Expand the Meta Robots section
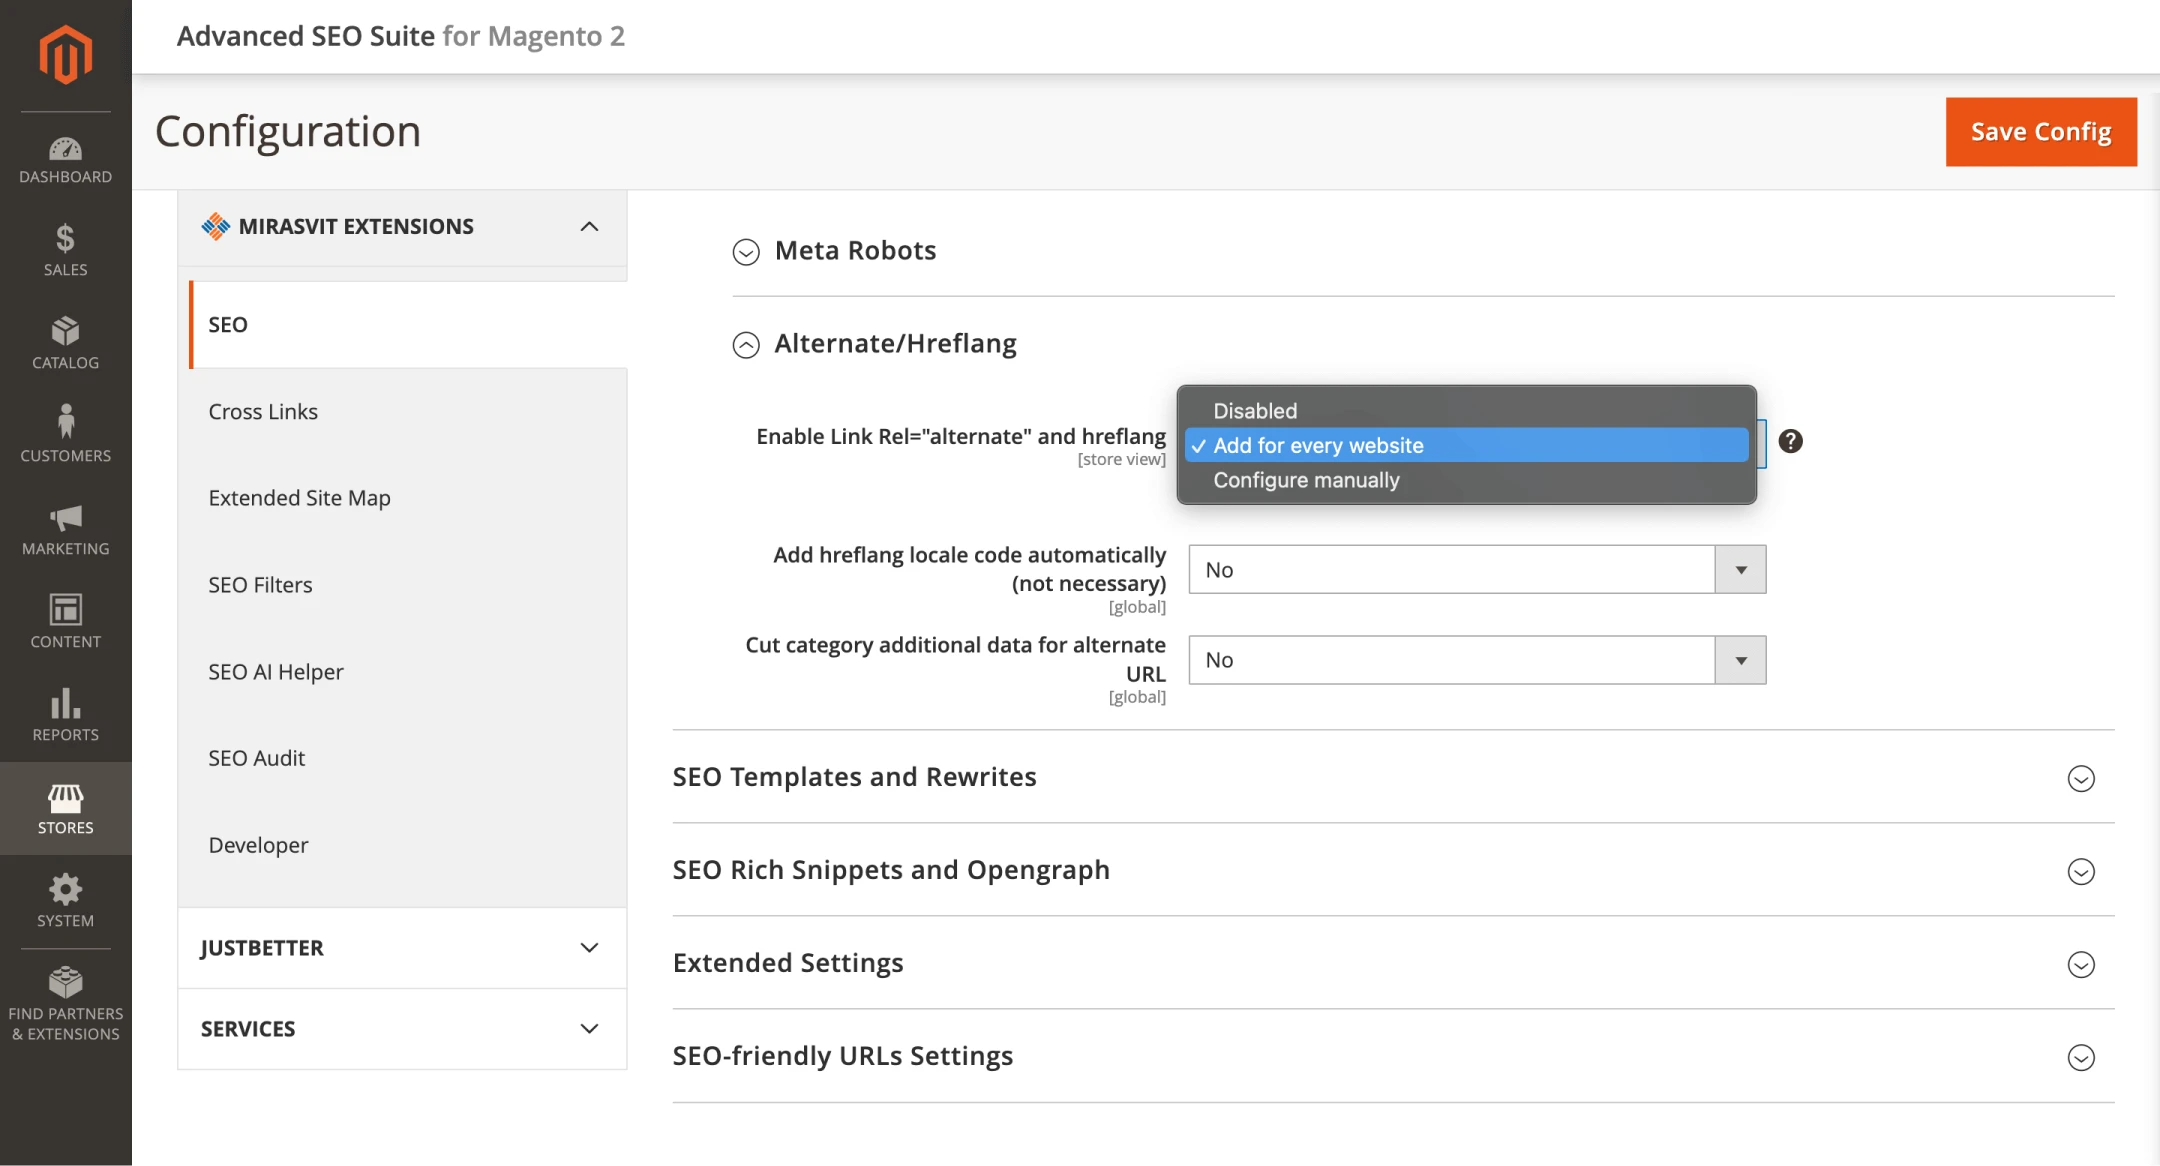Screen dimensions: 2160x1166 coord(855,251)
